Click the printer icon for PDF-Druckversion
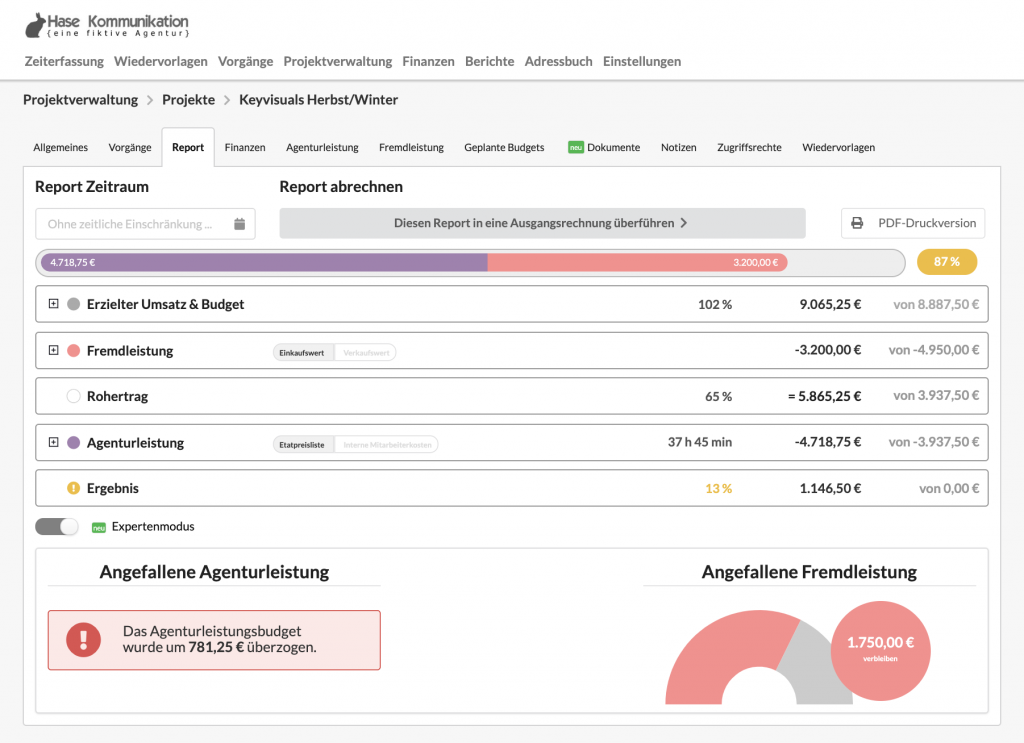Image resolution: width=1024 pixels, height=743 pixels. click(857, 223)
